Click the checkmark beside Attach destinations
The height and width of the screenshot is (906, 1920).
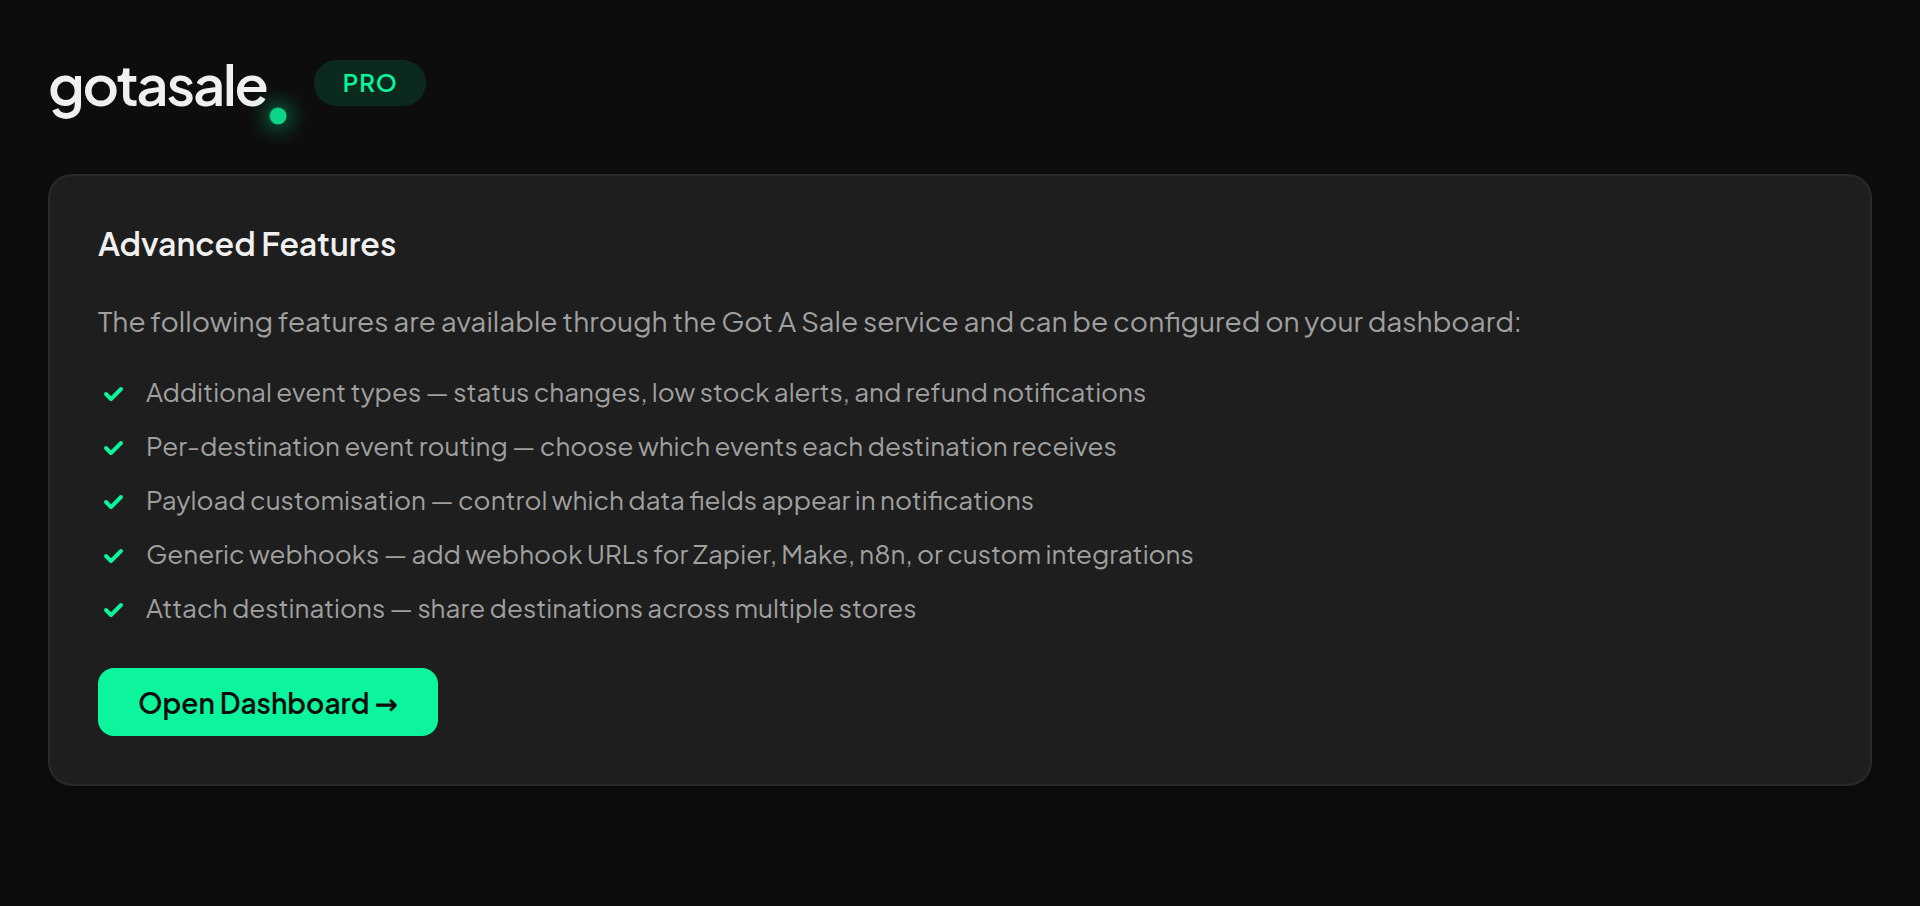point(113,610)
